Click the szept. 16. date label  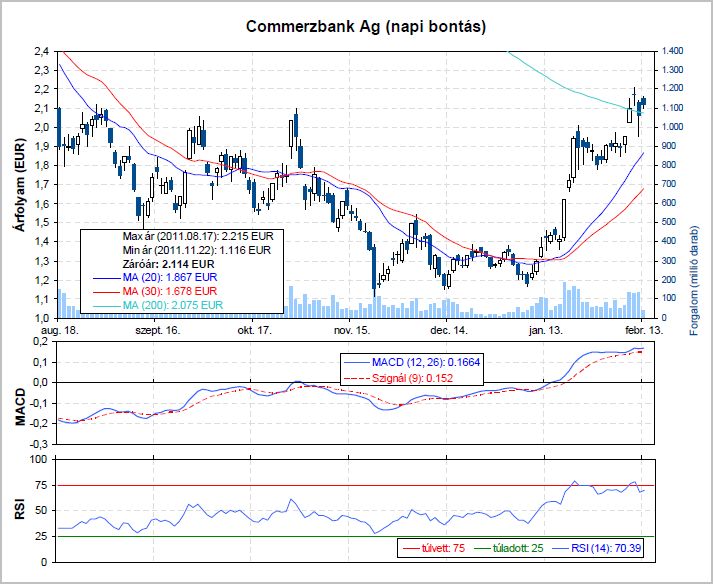(x=158, y=330)
